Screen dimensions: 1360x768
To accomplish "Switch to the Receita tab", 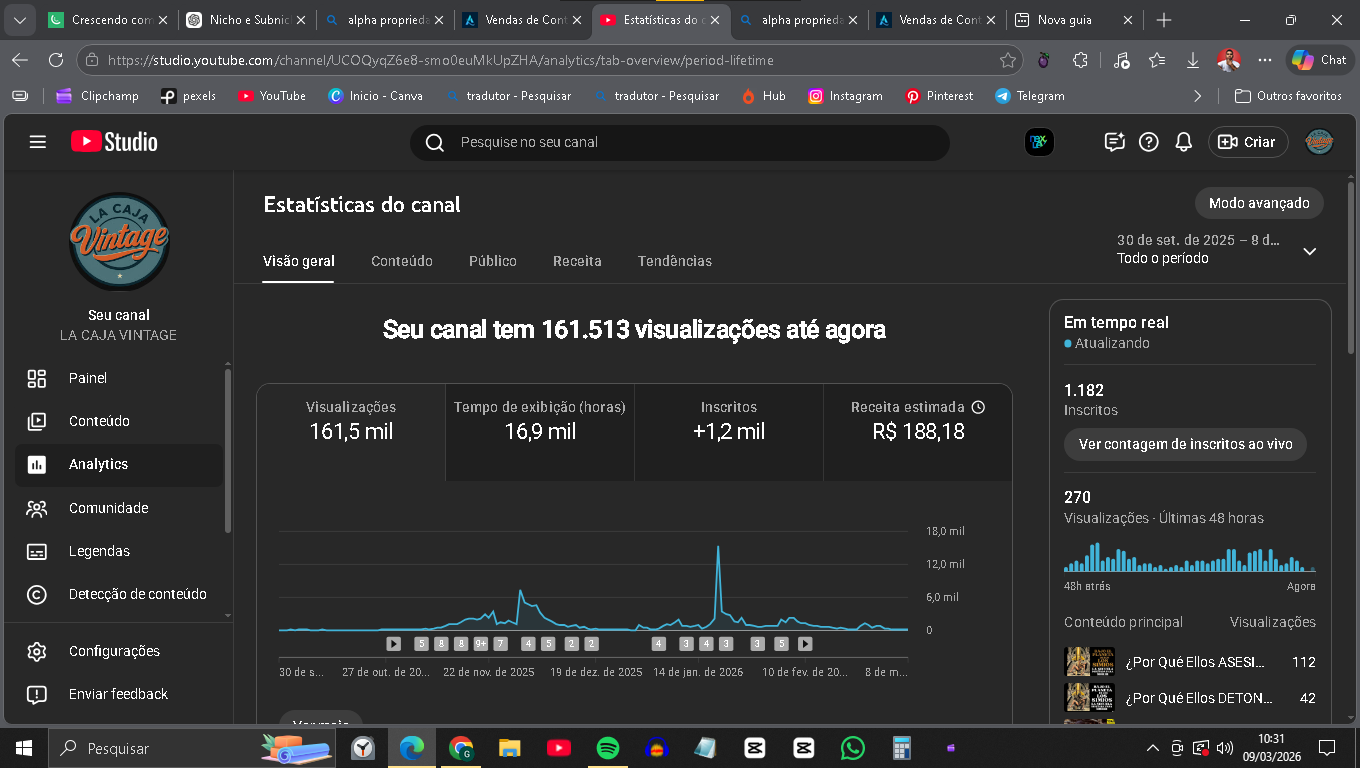I will pyautogui.click(x=577, y=261).
